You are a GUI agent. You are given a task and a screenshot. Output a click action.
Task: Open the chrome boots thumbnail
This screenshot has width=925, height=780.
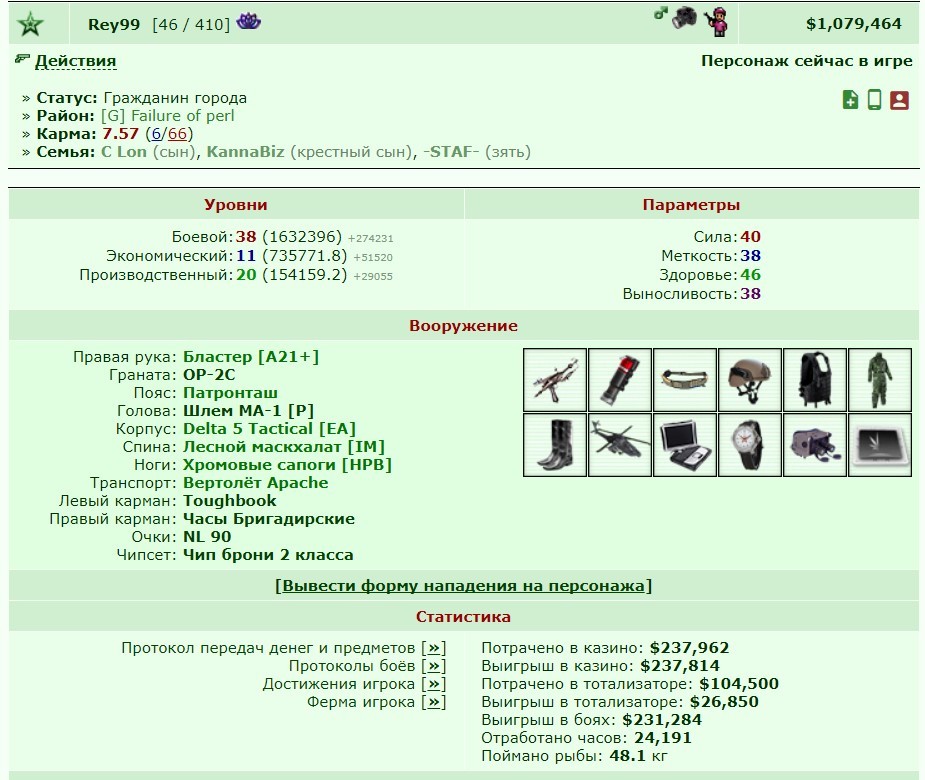(x=555, y=445)
